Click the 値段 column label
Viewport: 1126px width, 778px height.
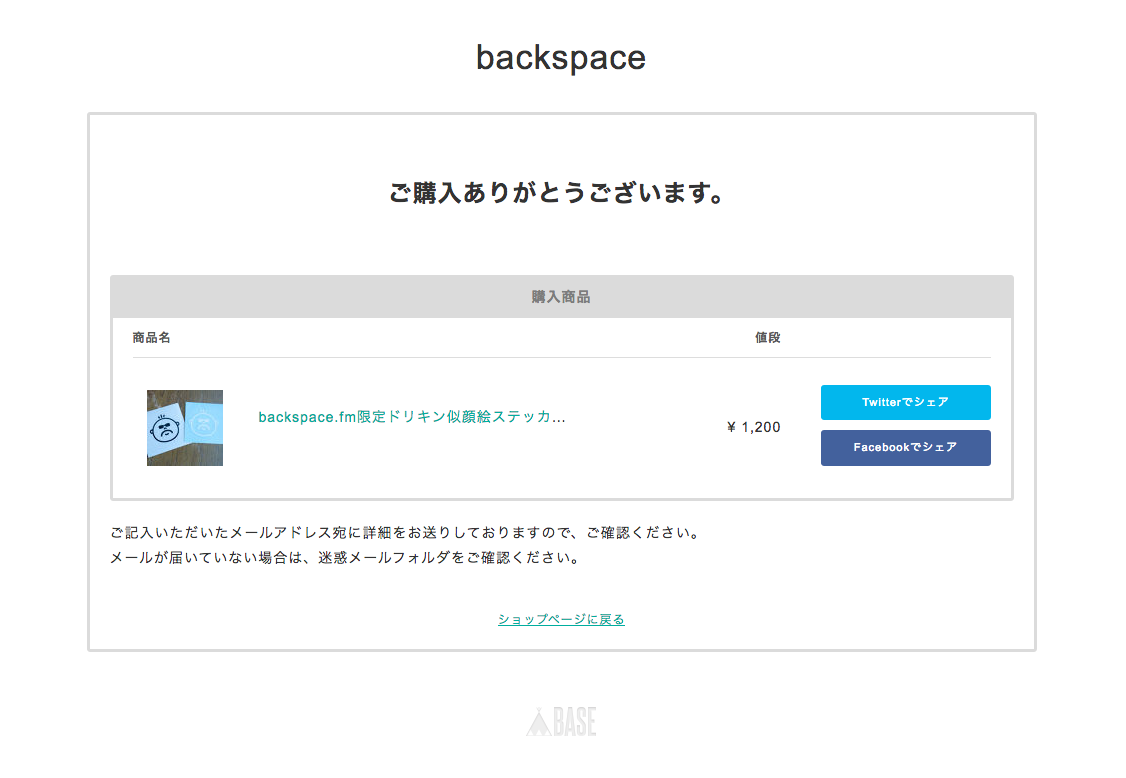point(768,338)
